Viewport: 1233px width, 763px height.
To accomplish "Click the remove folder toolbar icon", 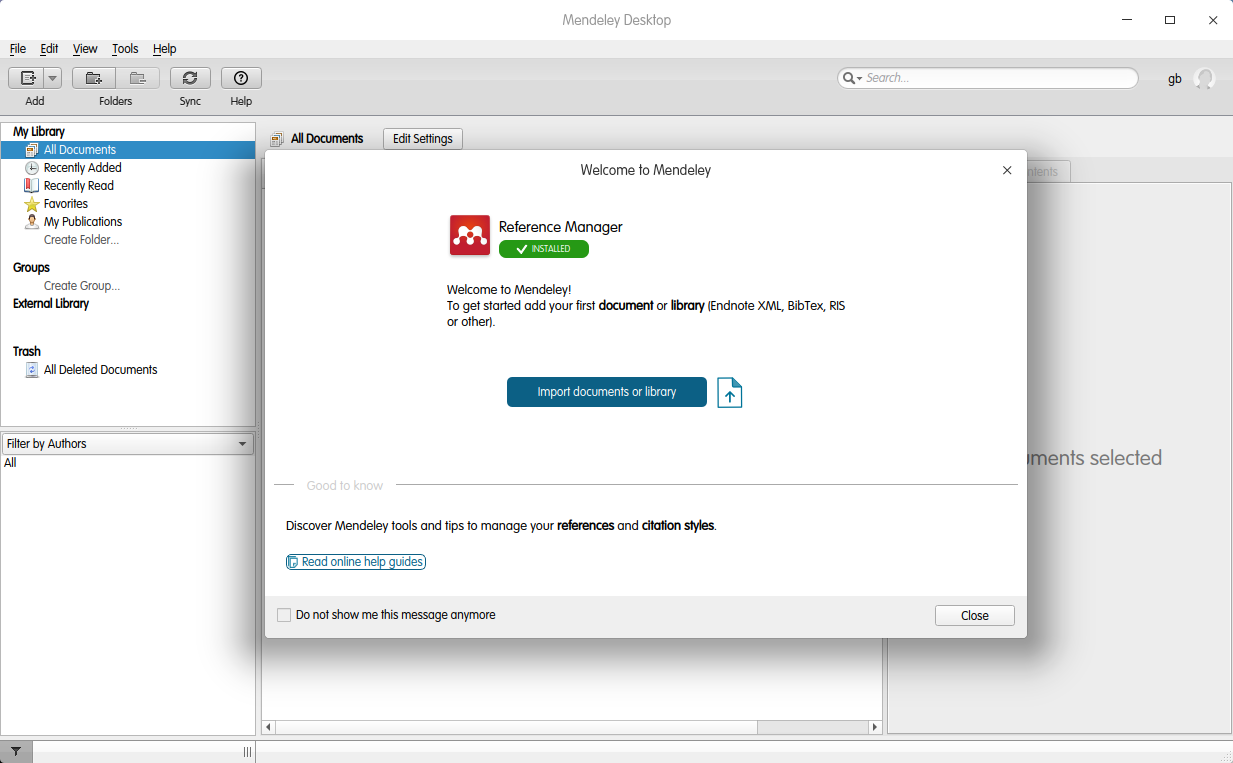I will [137, 78].
